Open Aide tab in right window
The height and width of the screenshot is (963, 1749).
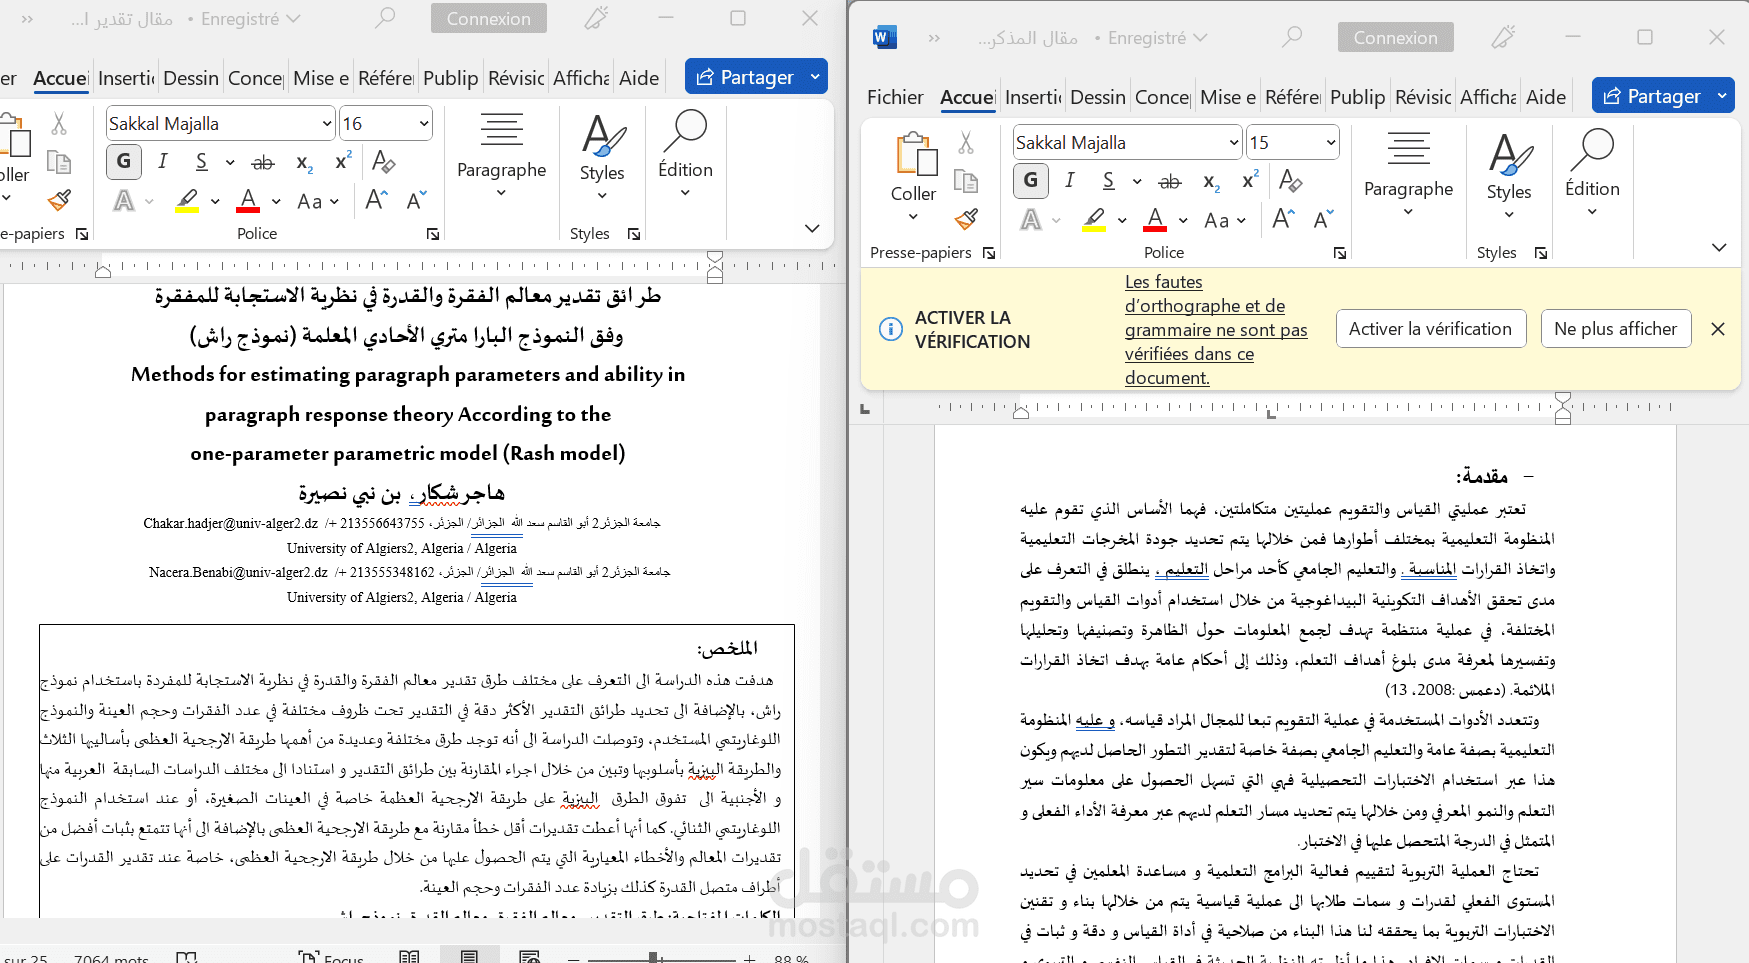(x=1546, y=97)
